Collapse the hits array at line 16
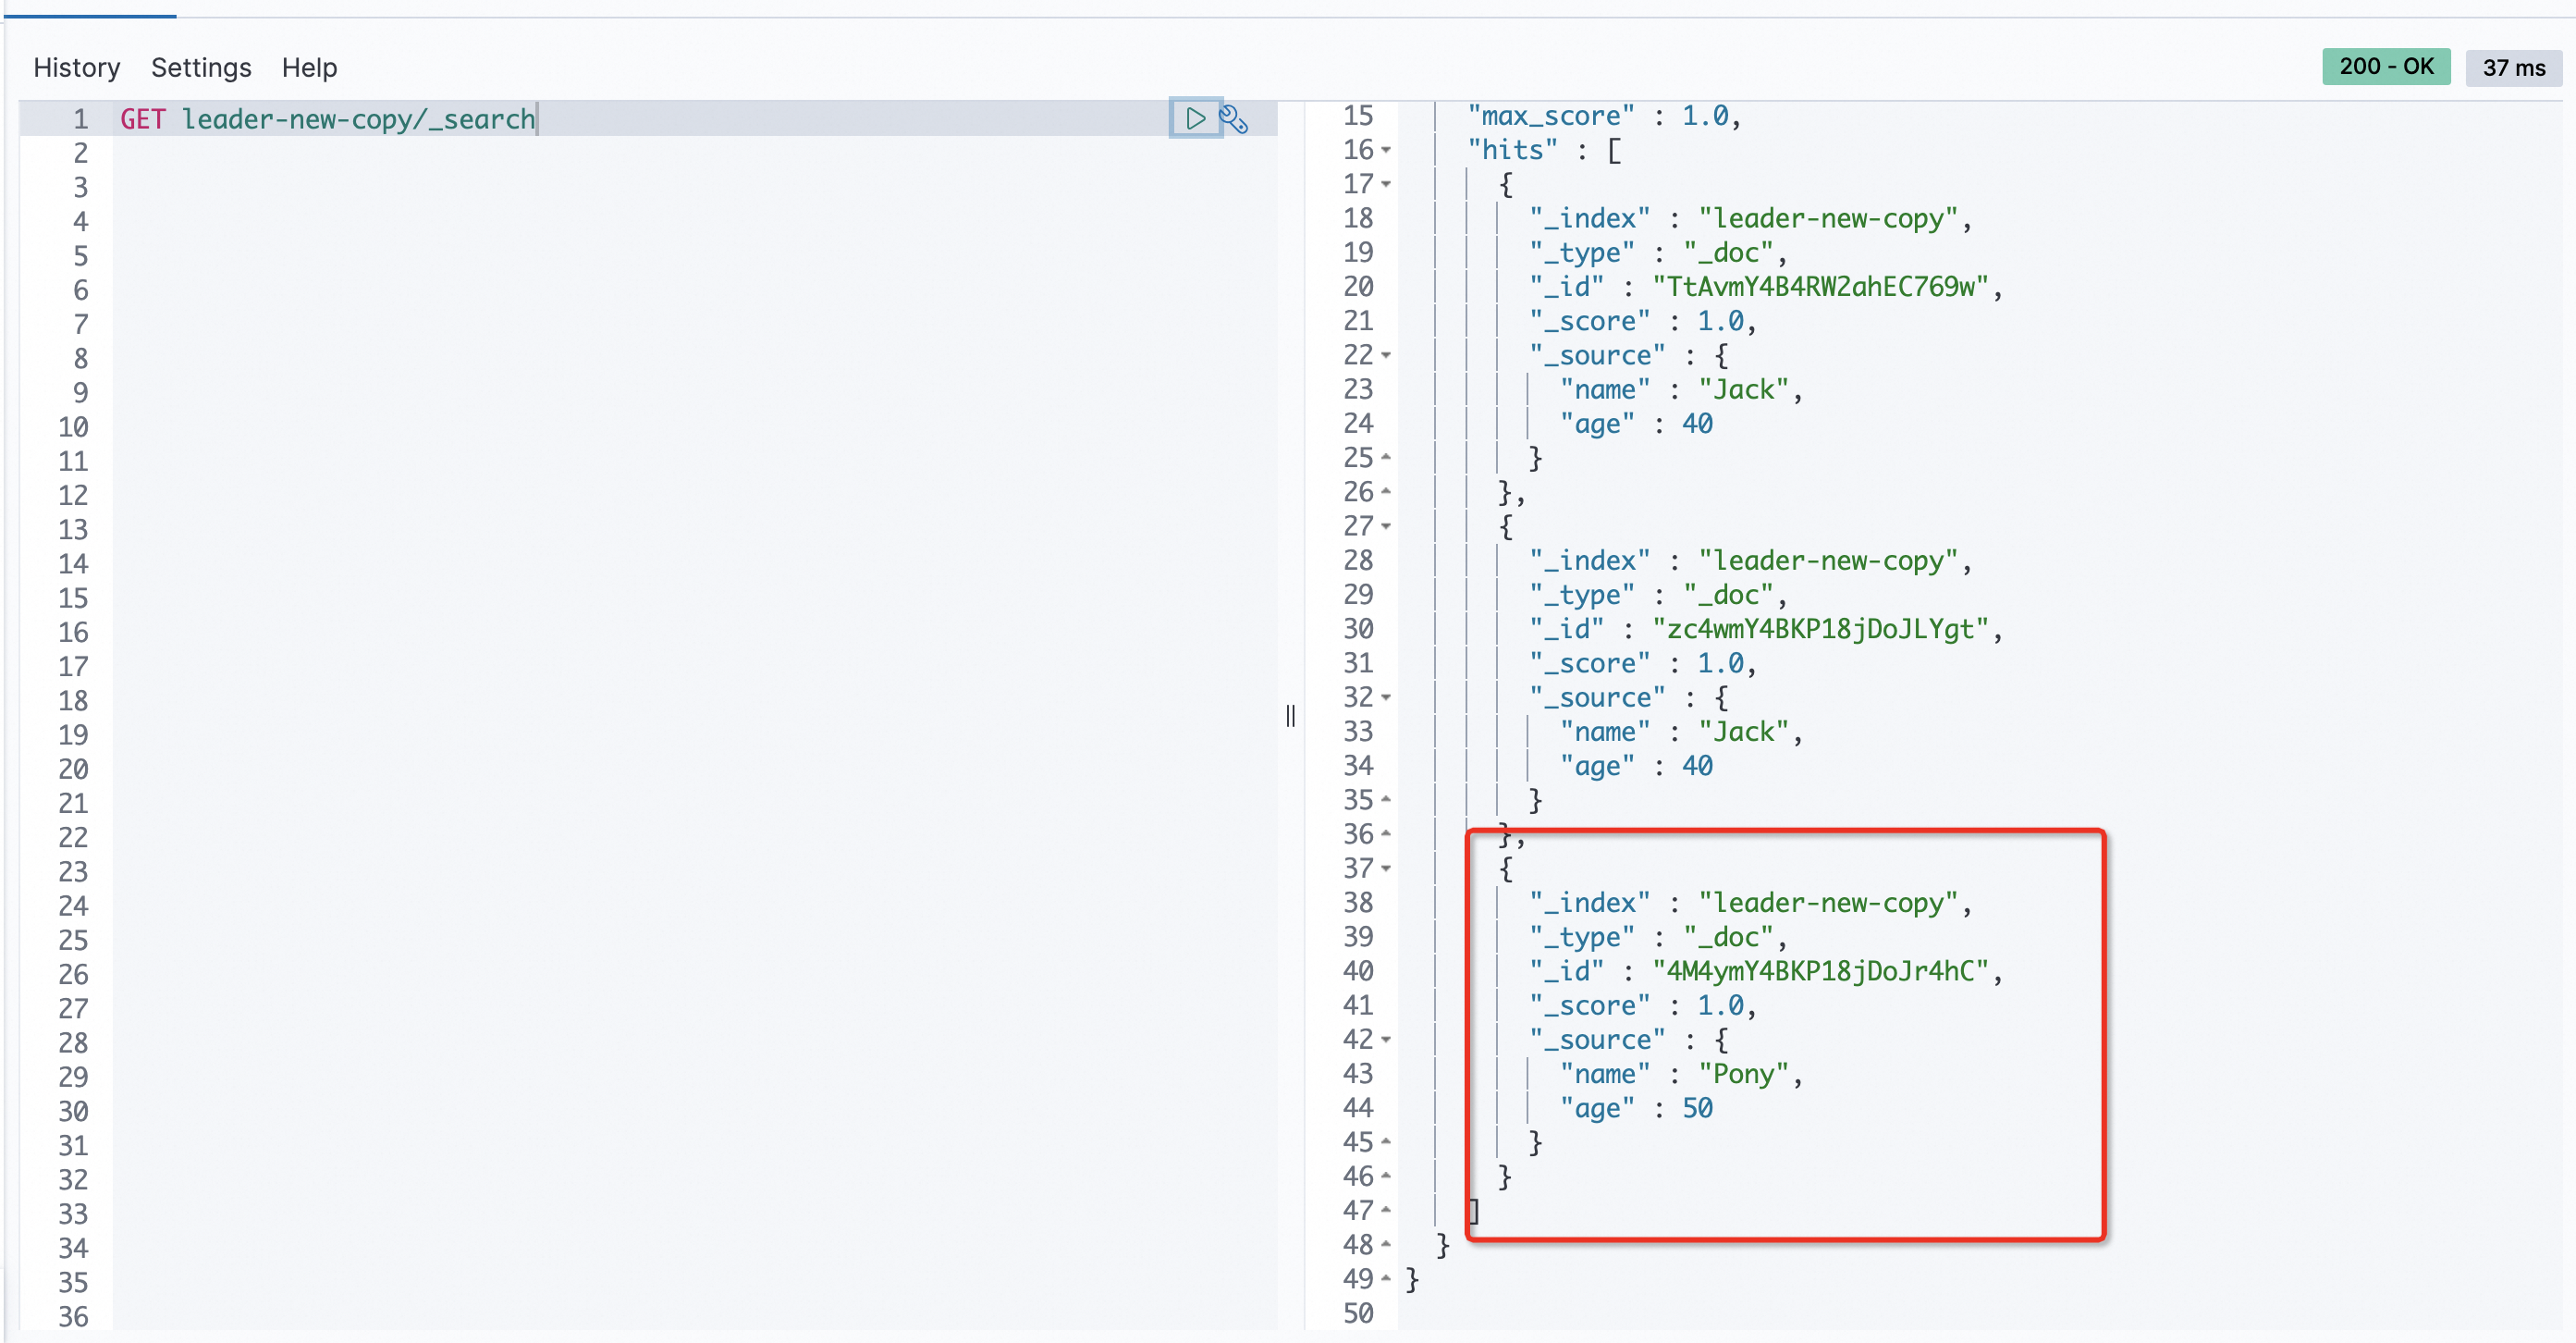The image size is (2576, 1343). point(1386,150)
